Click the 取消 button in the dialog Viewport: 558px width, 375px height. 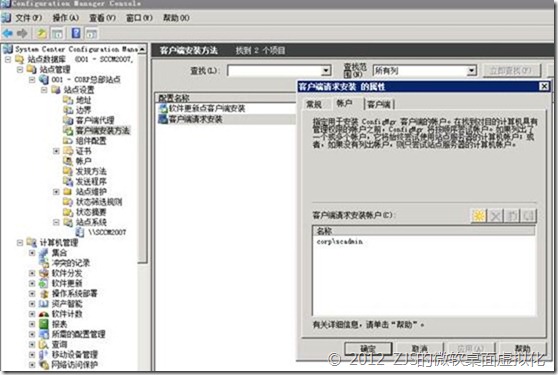(420, 348)
